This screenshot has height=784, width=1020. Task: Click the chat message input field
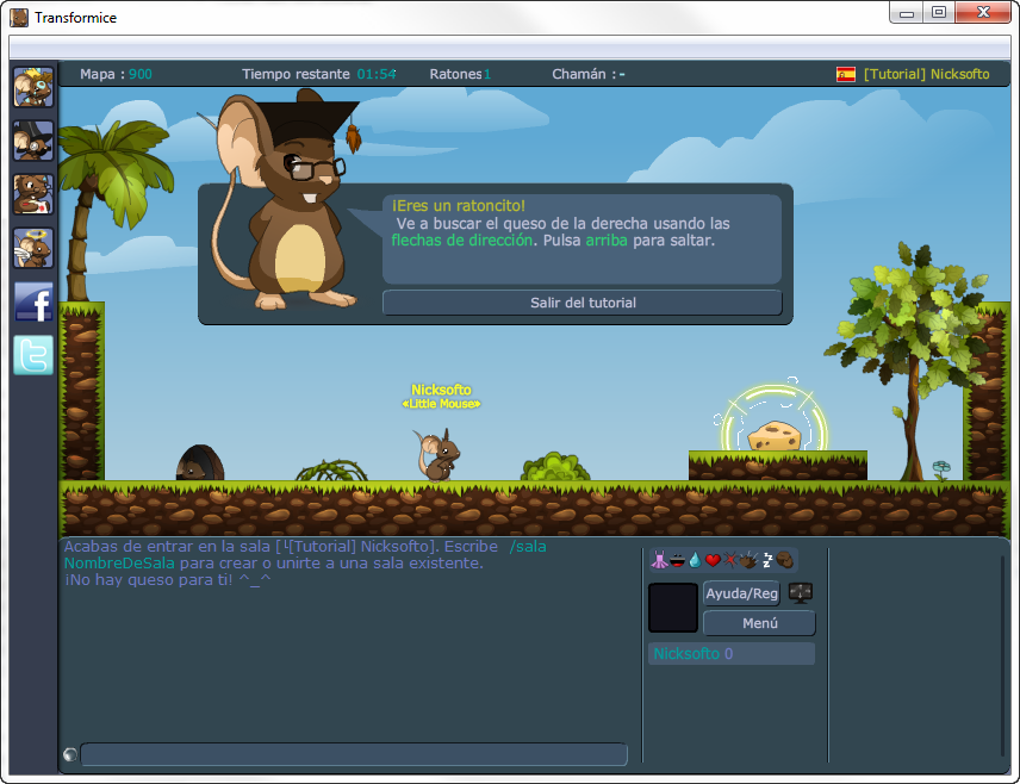(354, 755)
